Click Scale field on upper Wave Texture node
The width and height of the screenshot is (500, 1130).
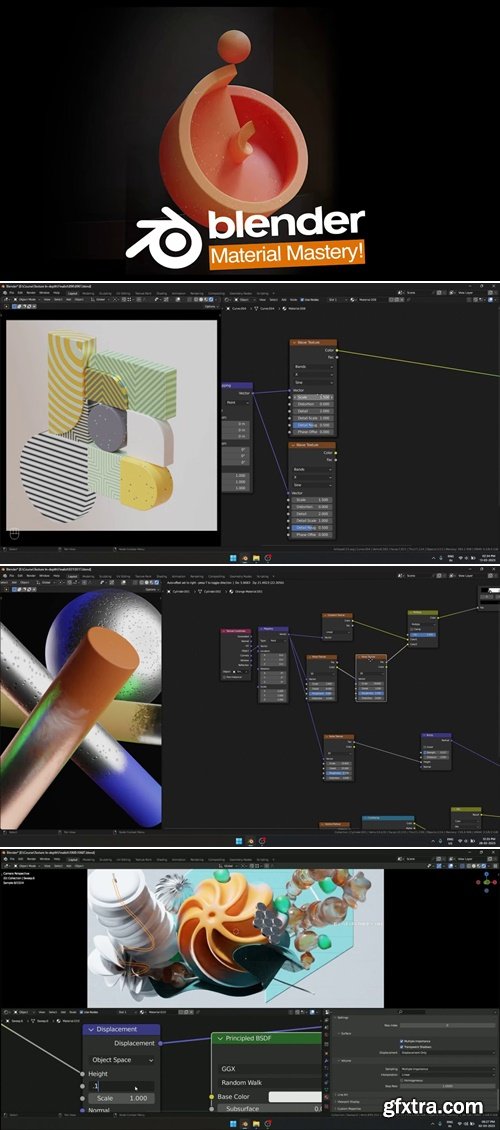pos(313,397)
